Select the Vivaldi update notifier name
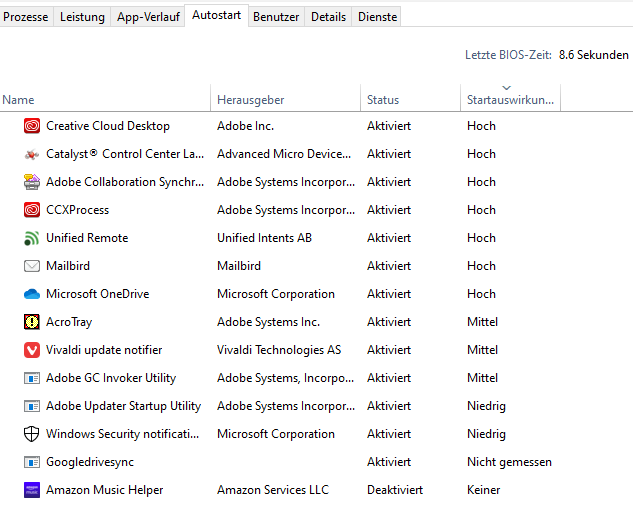The height and width of the screenshot is (509, 633). 104,350
